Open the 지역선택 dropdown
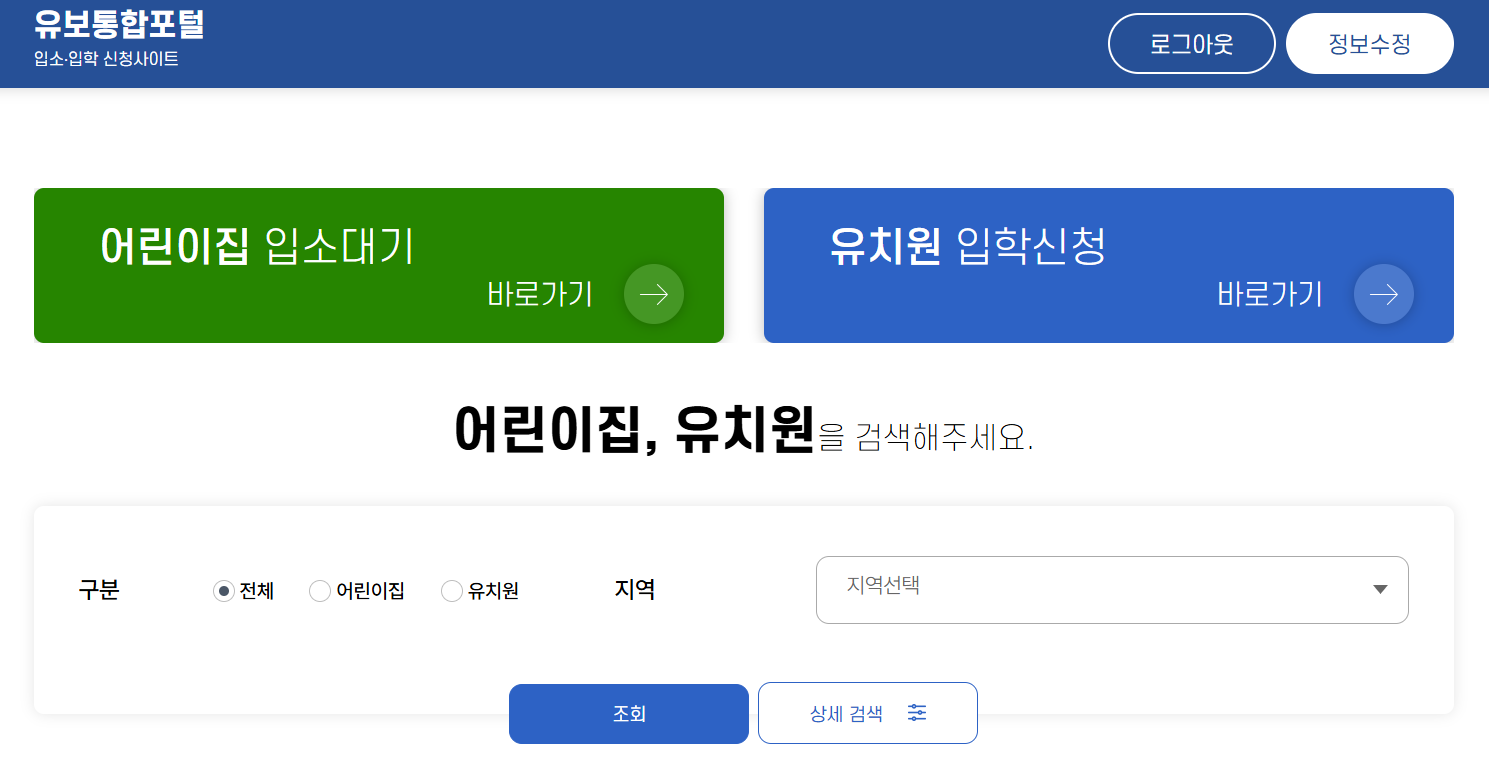 pyautogui.click(x=1112, y=590)
